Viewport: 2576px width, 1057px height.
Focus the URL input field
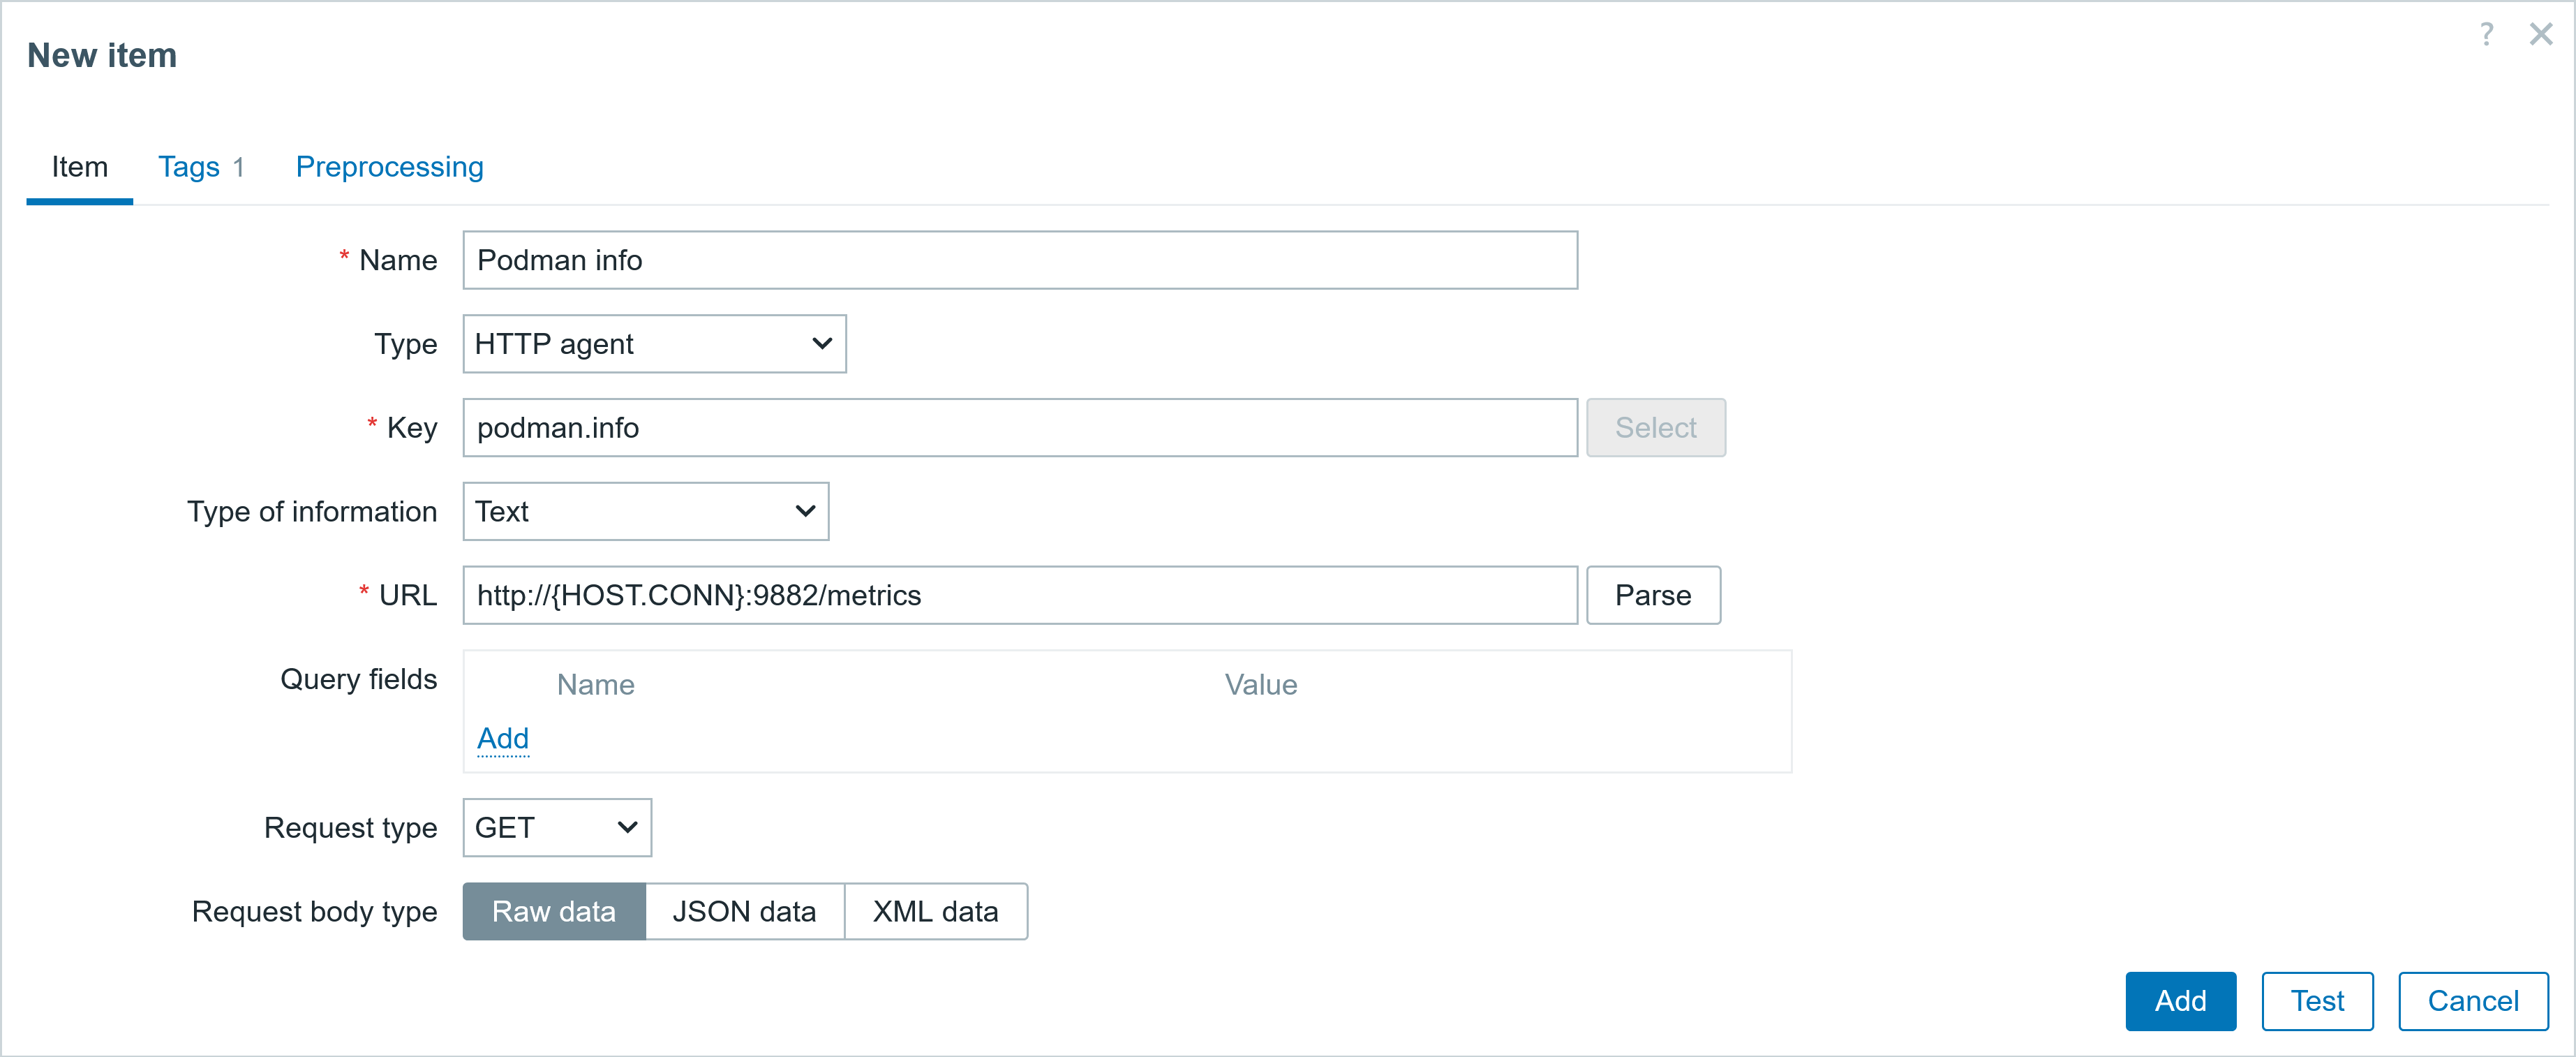pos(1020,596)
